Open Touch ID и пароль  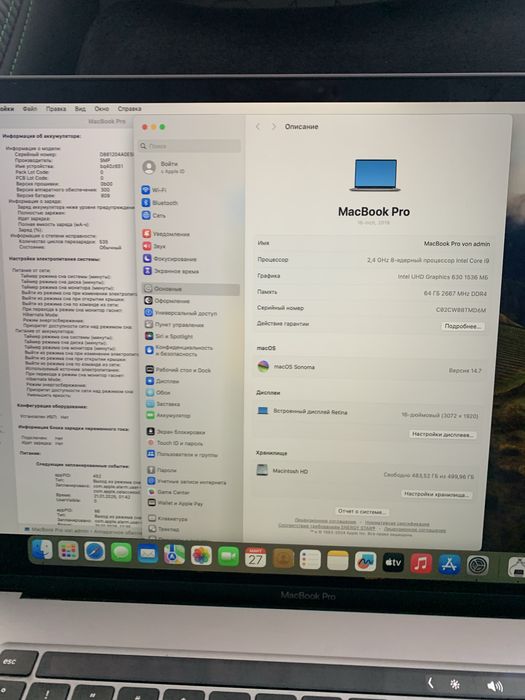tap(175, 443)
